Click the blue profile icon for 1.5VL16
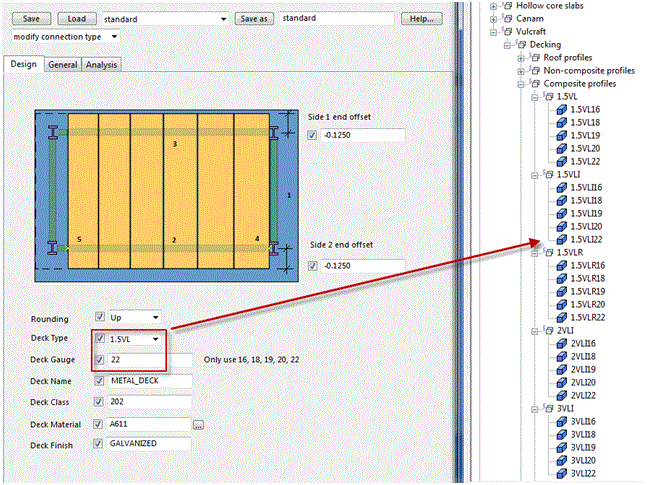The height and width of the screenshot is (485, 647). (561, 109)
